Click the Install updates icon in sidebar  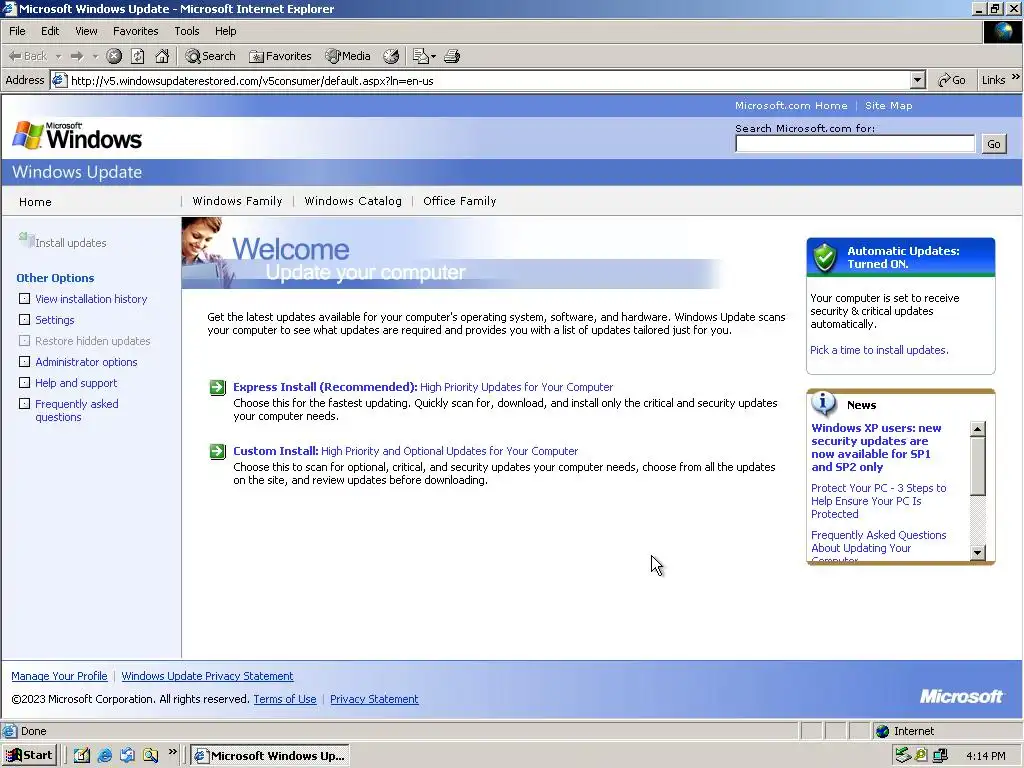click(x=26, y=240)
